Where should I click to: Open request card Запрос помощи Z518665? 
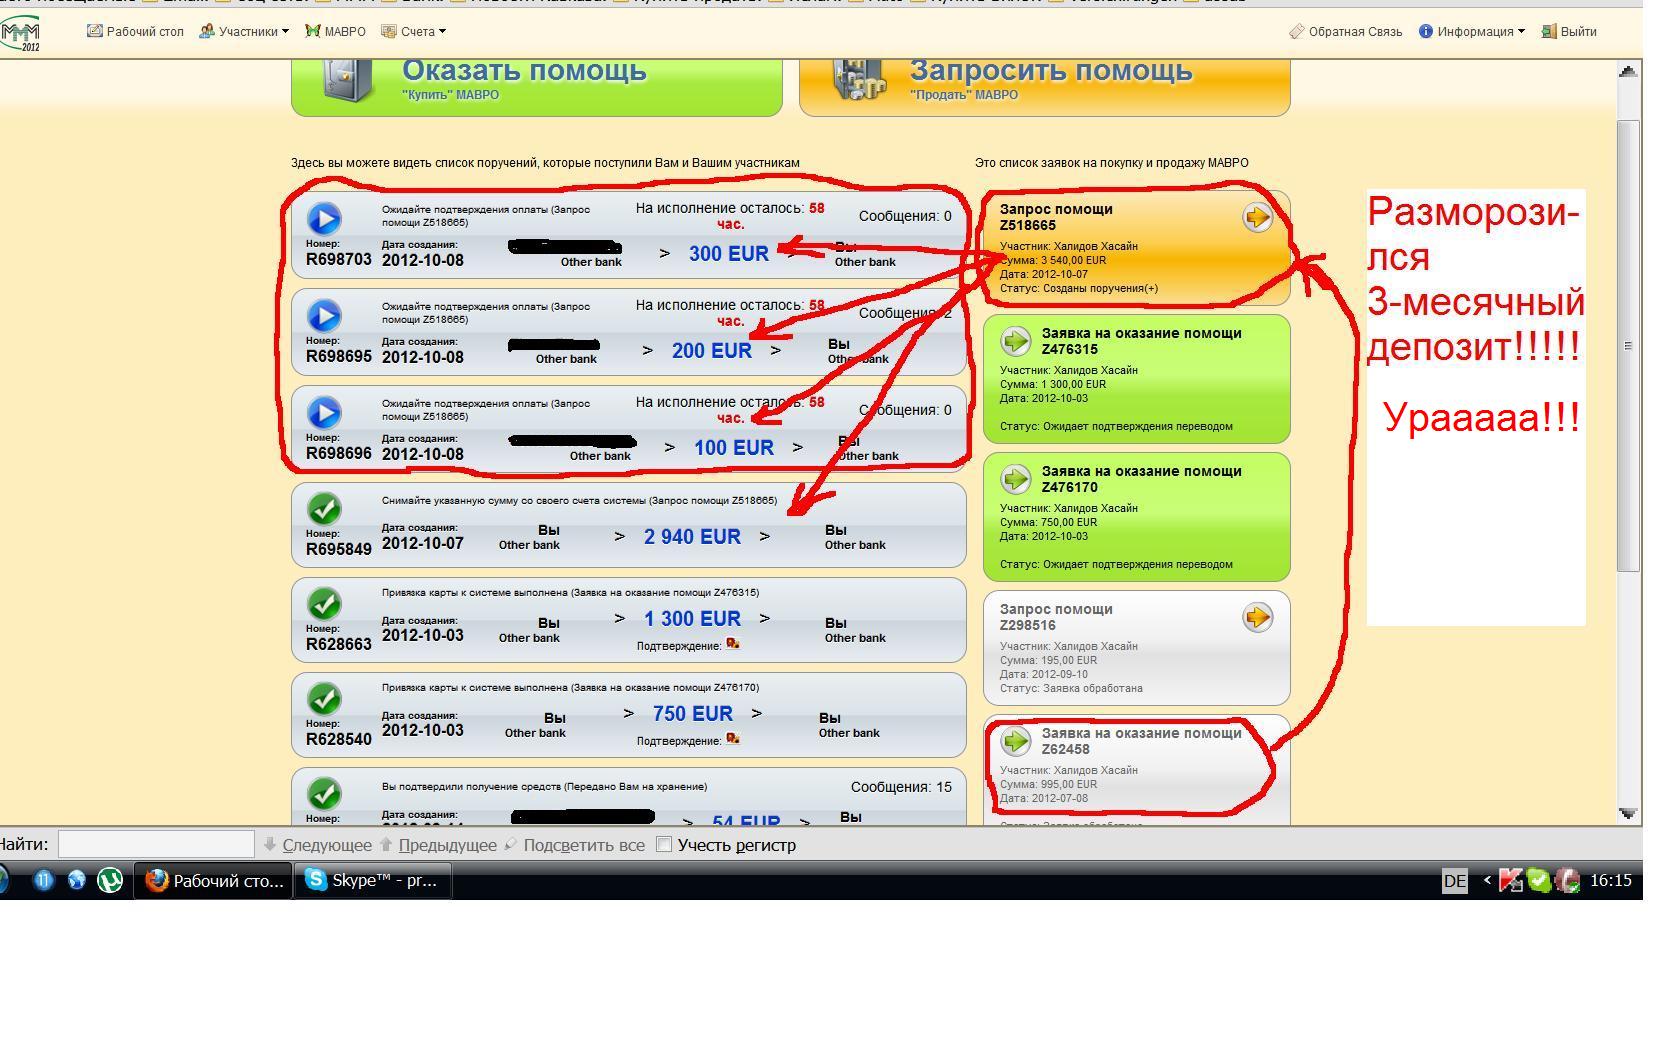pos(1137,248)
